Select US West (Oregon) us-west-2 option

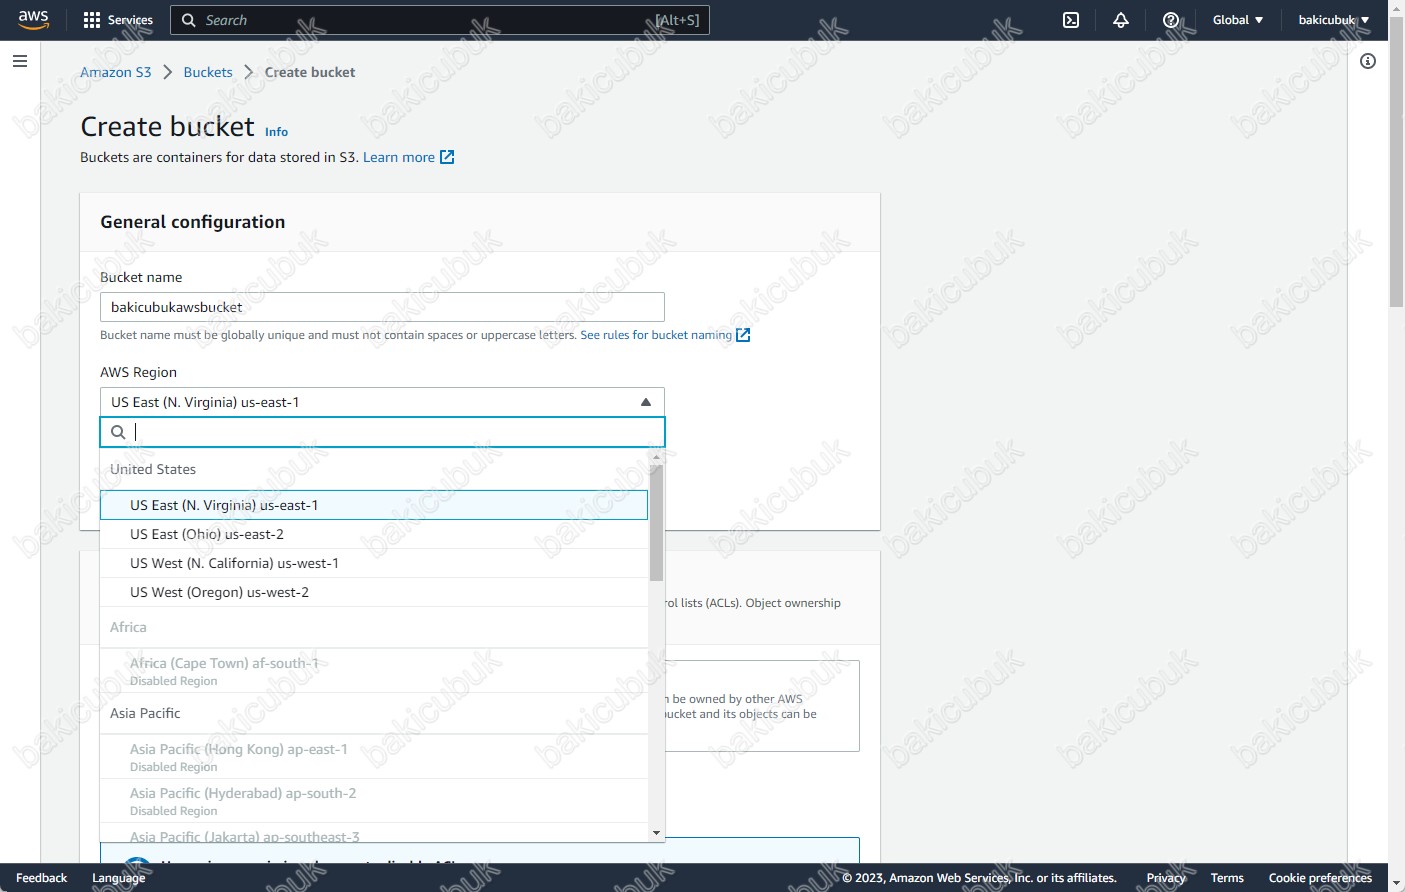[x=374, y=592]
